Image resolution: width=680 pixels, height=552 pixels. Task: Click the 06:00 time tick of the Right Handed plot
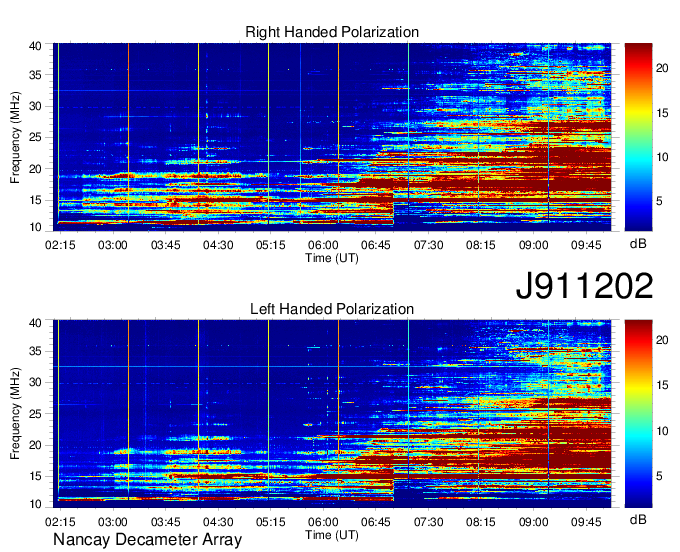coord(323,245)
